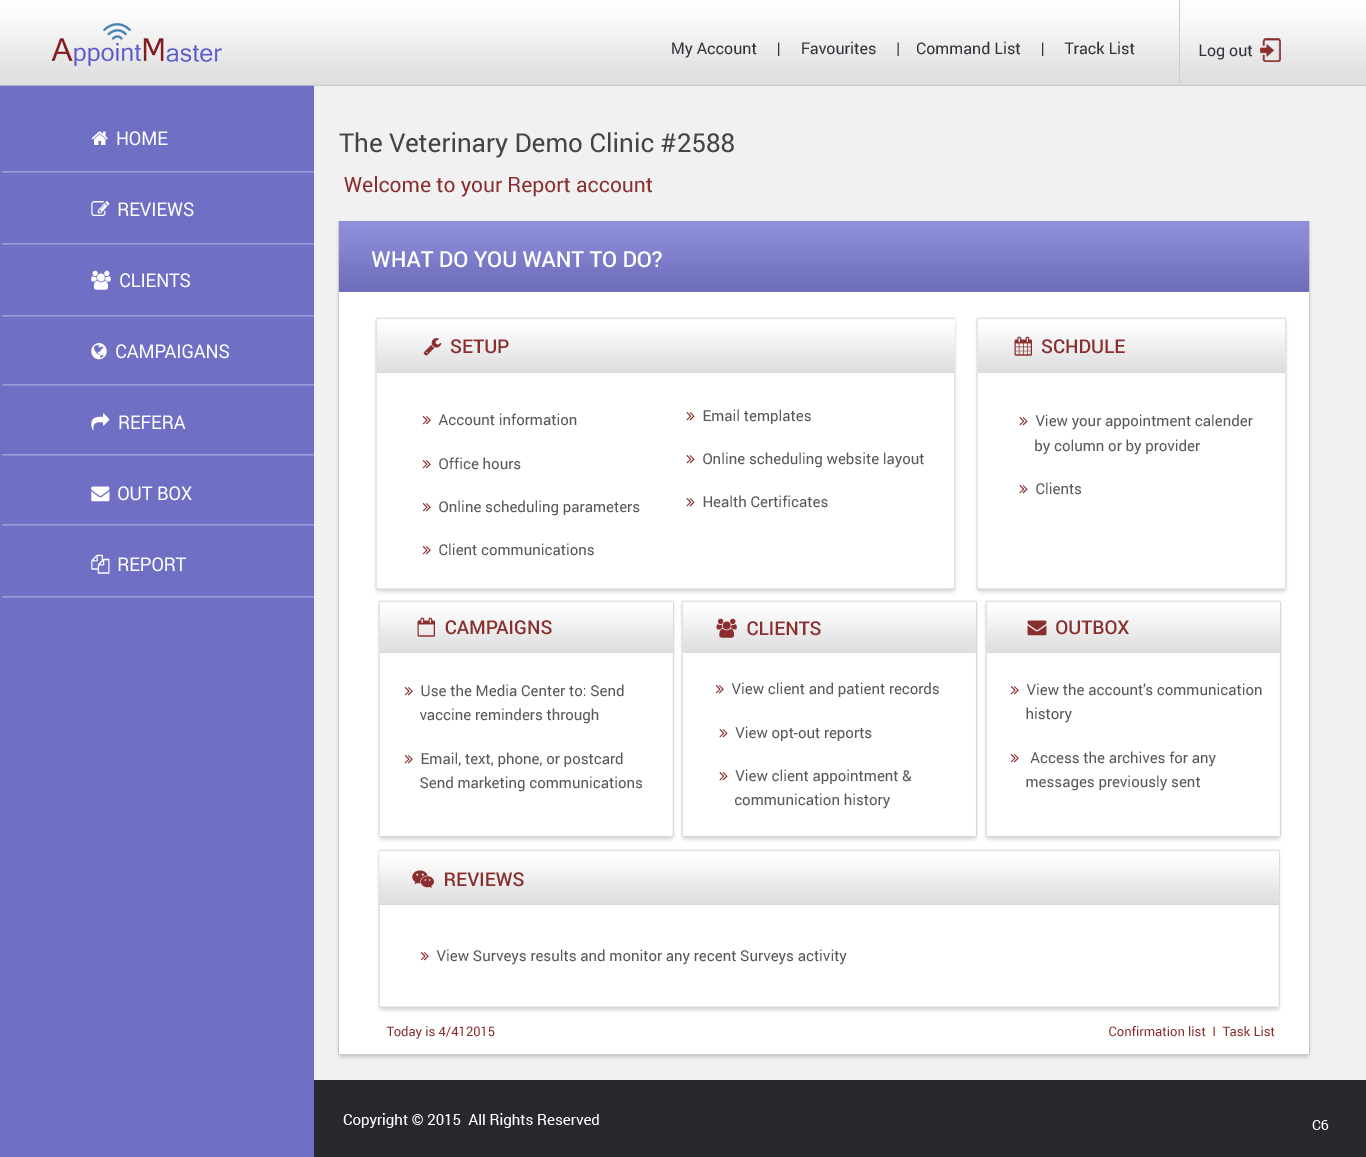Click the Log out arrow icon
This screenshot has width=1366, height=1157.
point(1271,50)
